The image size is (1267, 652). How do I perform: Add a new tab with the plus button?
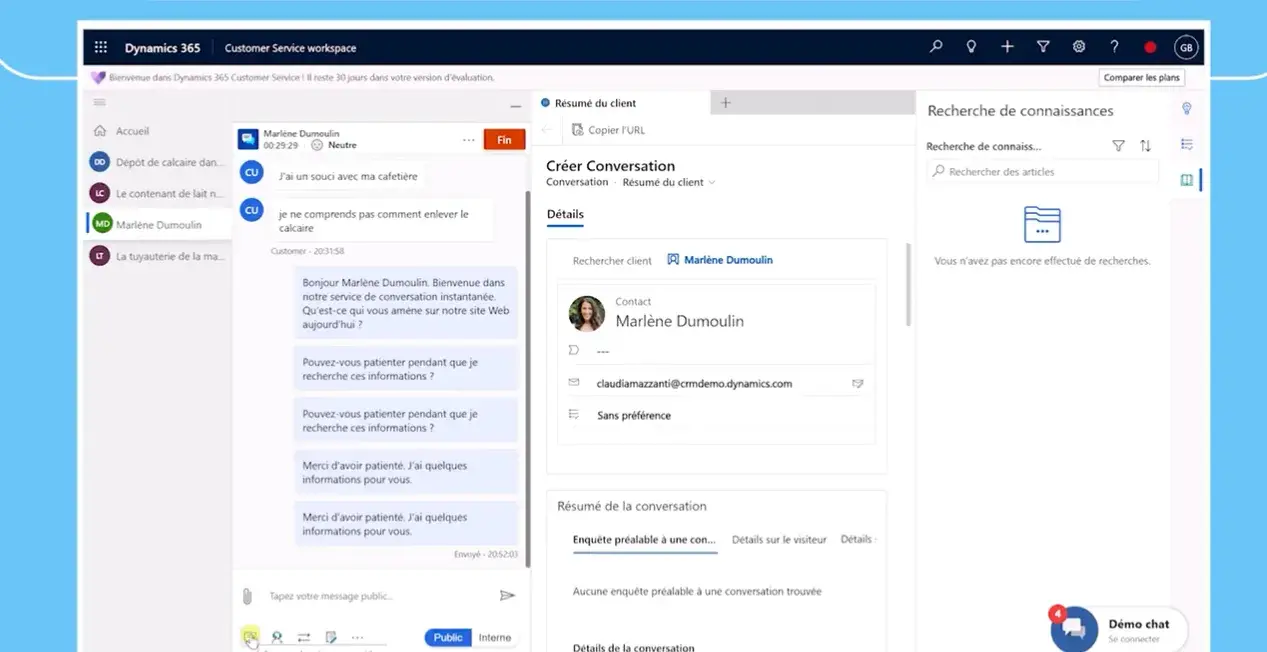pos(726,103)
